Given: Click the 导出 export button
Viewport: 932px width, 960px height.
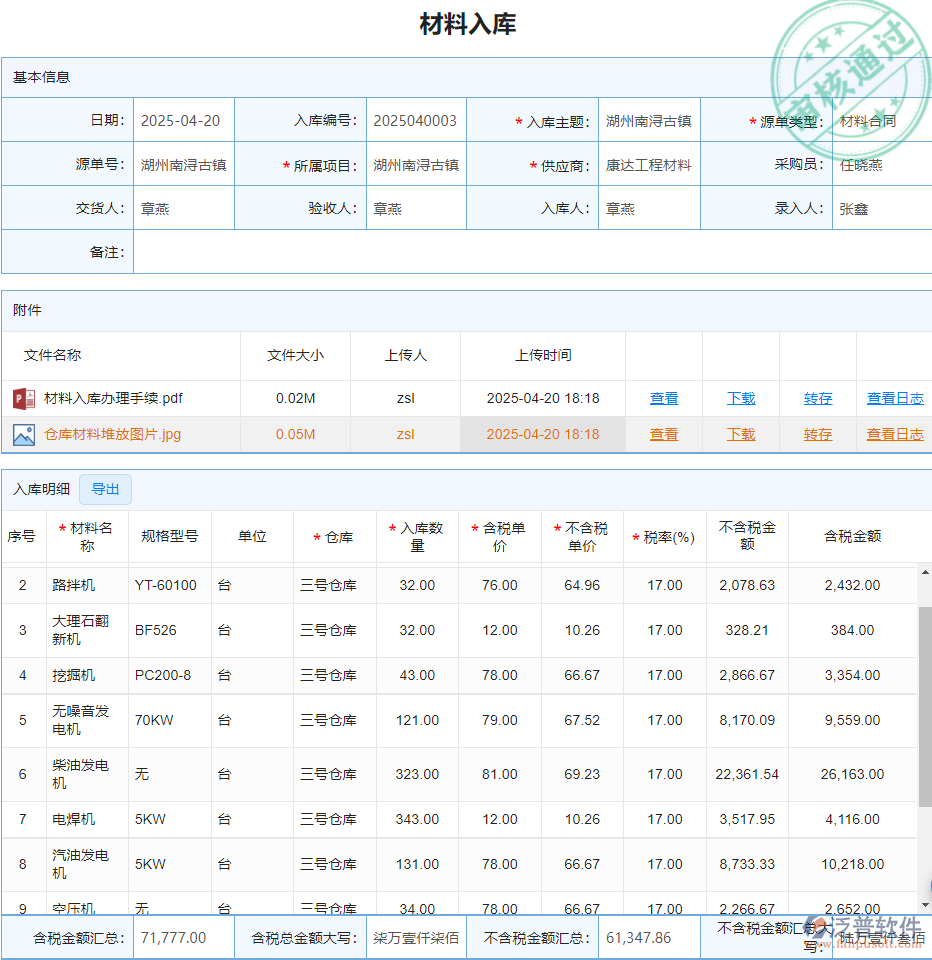Looking at the screenshot, I should point(105,490).
